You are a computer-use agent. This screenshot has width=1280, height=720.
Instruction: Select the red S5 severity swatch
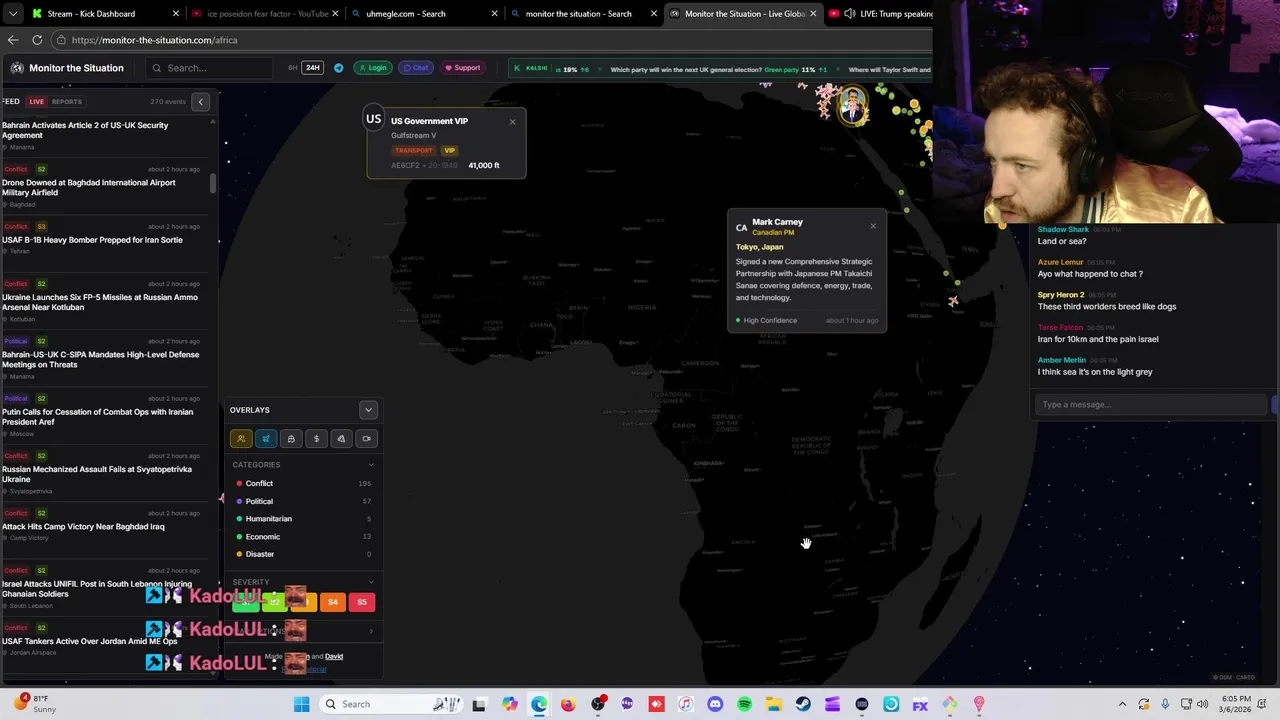pyautogui.click(x=362, y=602)
